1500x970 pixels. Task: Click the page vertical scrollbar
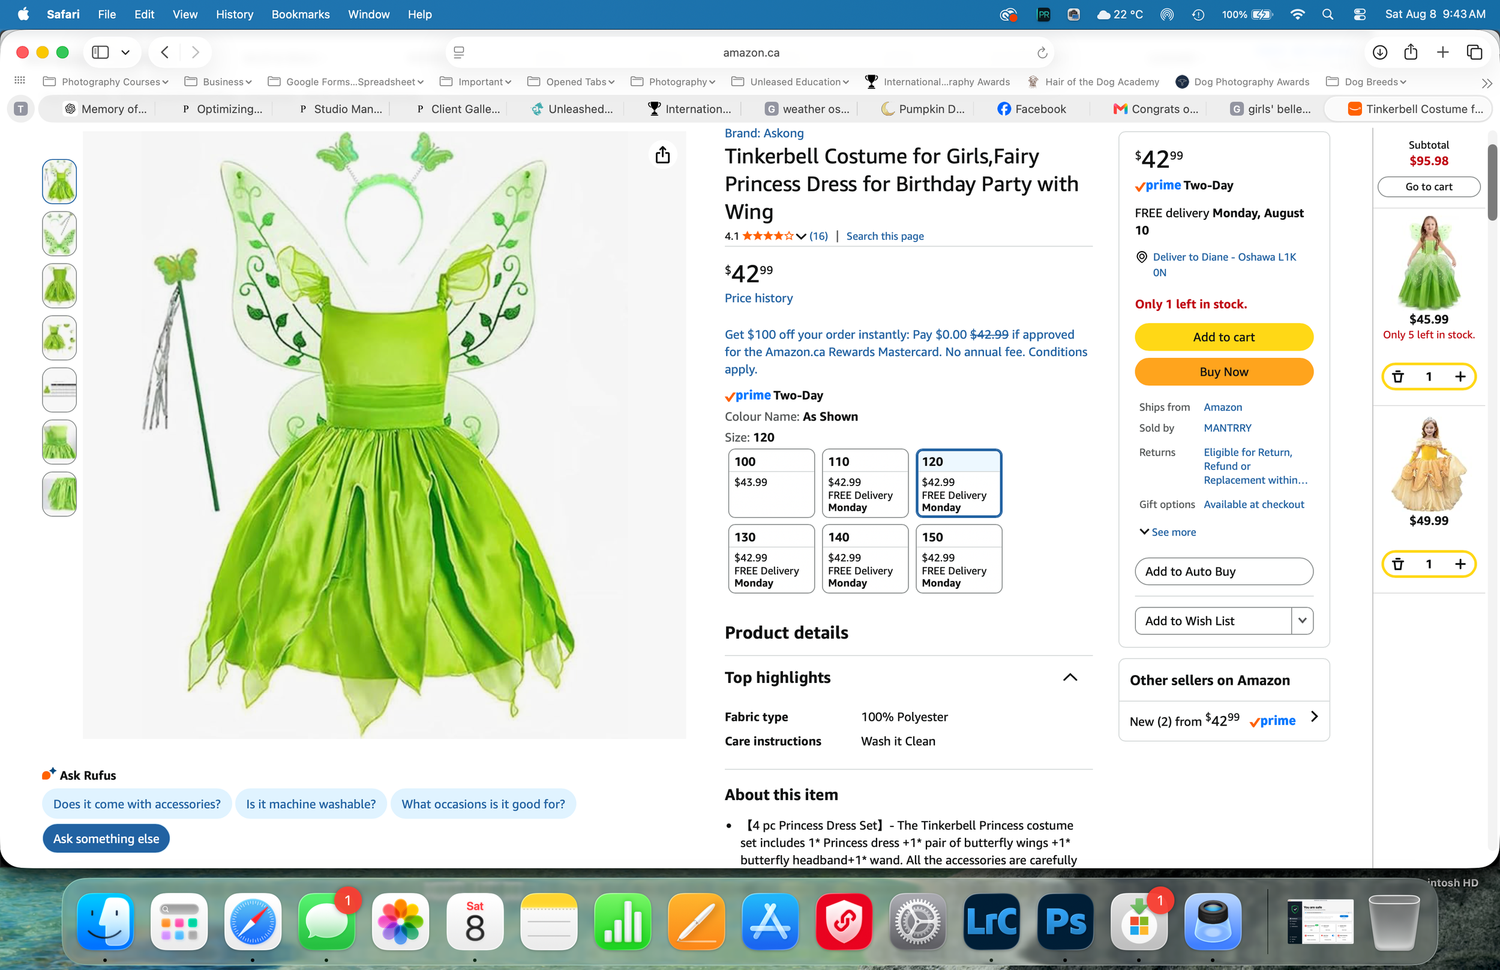1492,182
